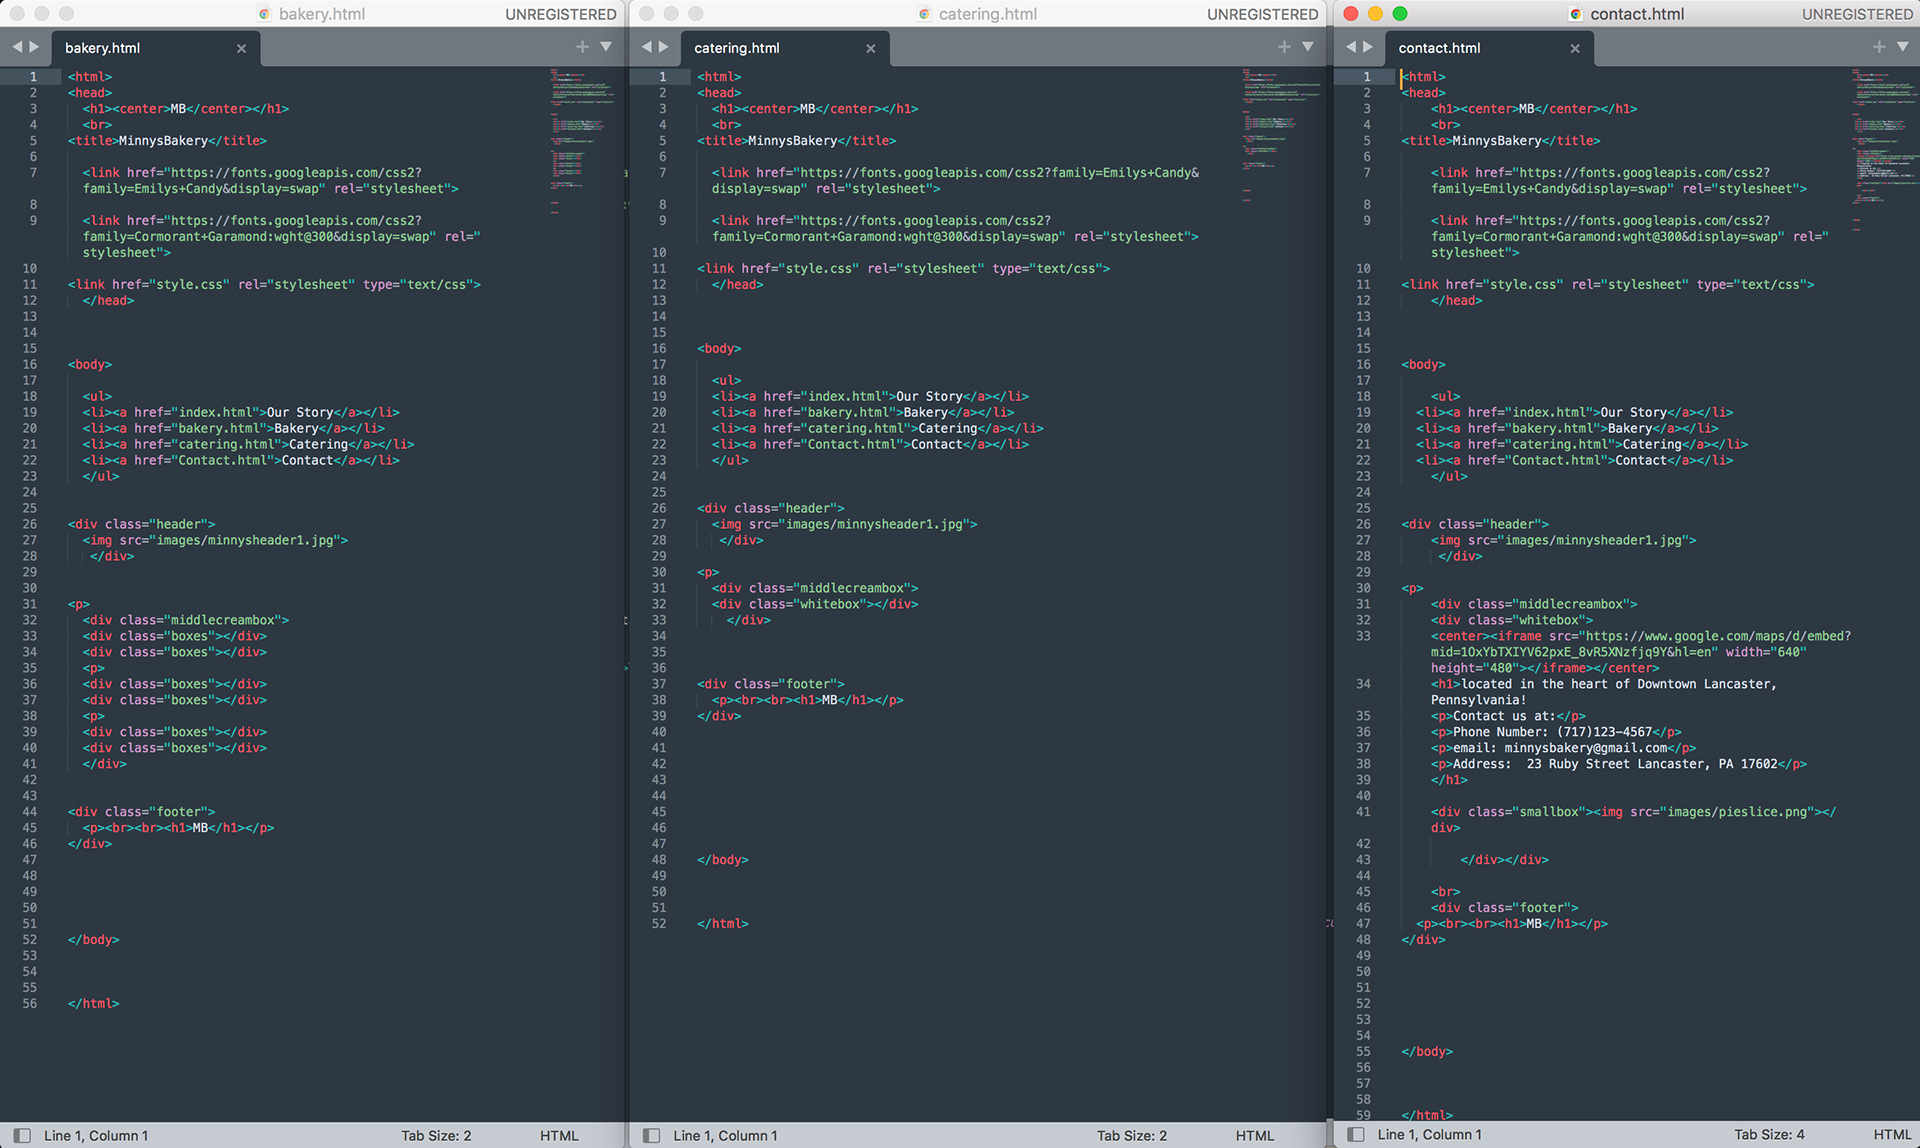The width and height of the screenshot is (1920, 1148).
Task: Toggle the side bar in catering.html window
Action: [651, 1135]
